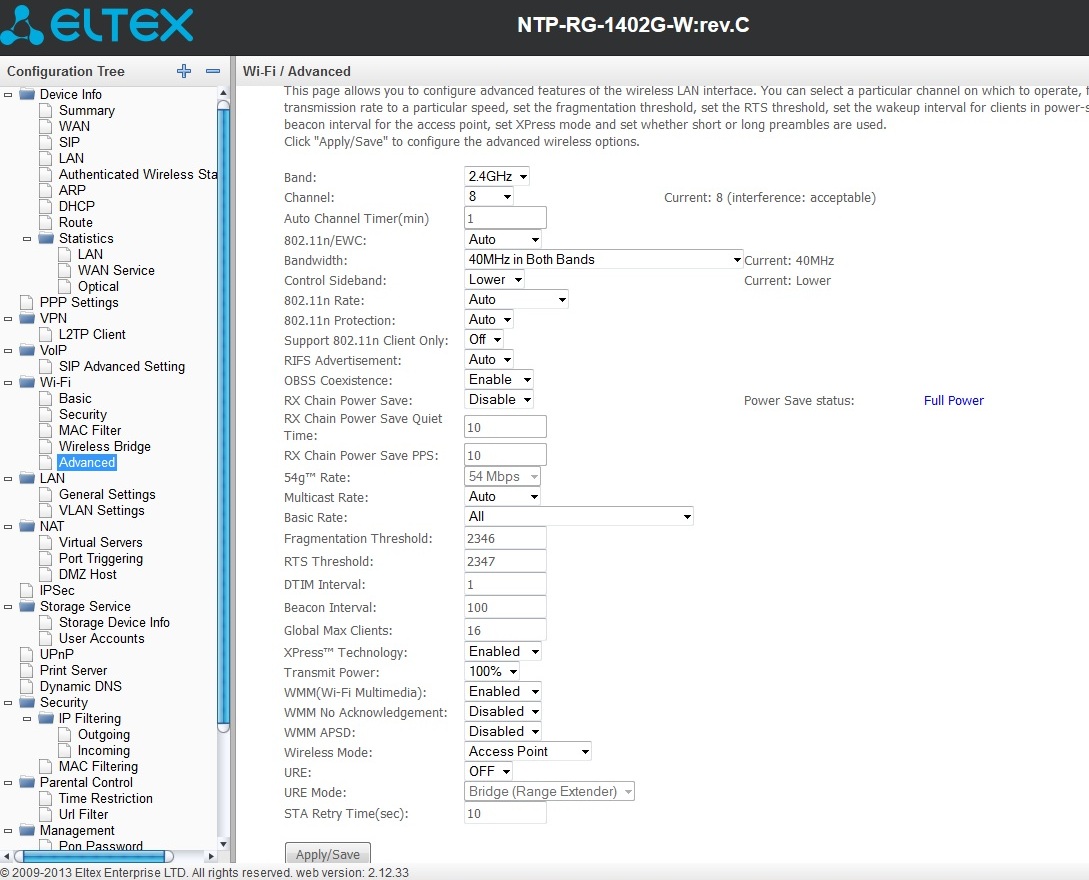Open Transmit Power dropdown
The image size is (1089, 880).
(x=492, y=672)
